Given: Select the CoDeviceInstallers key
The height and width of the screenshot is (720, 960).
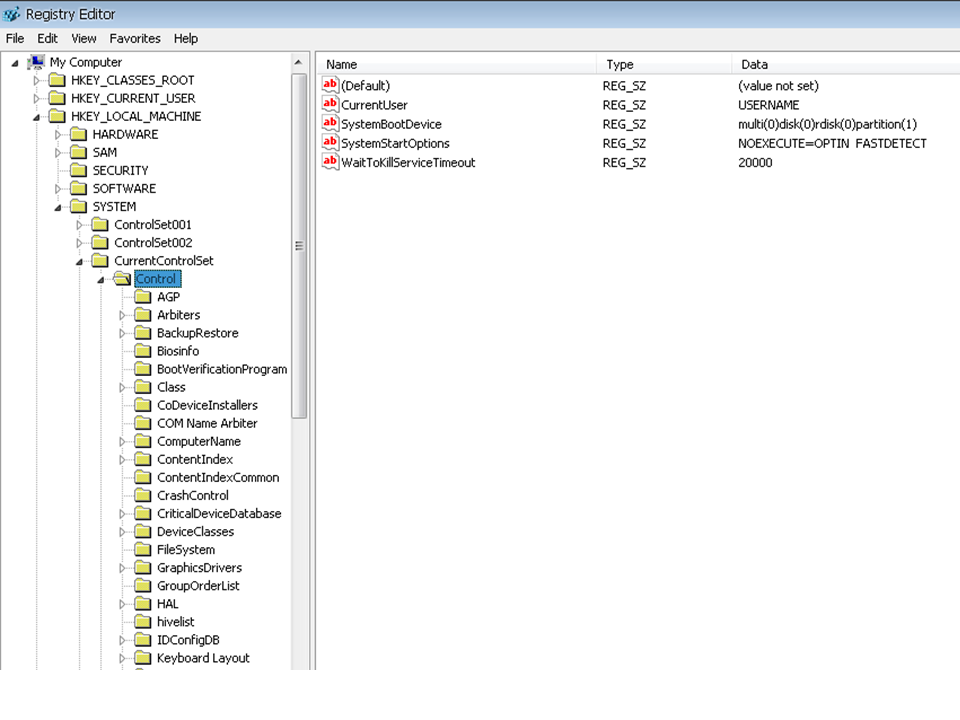Looking at the screenshot, I should click(x=207, y=405).
